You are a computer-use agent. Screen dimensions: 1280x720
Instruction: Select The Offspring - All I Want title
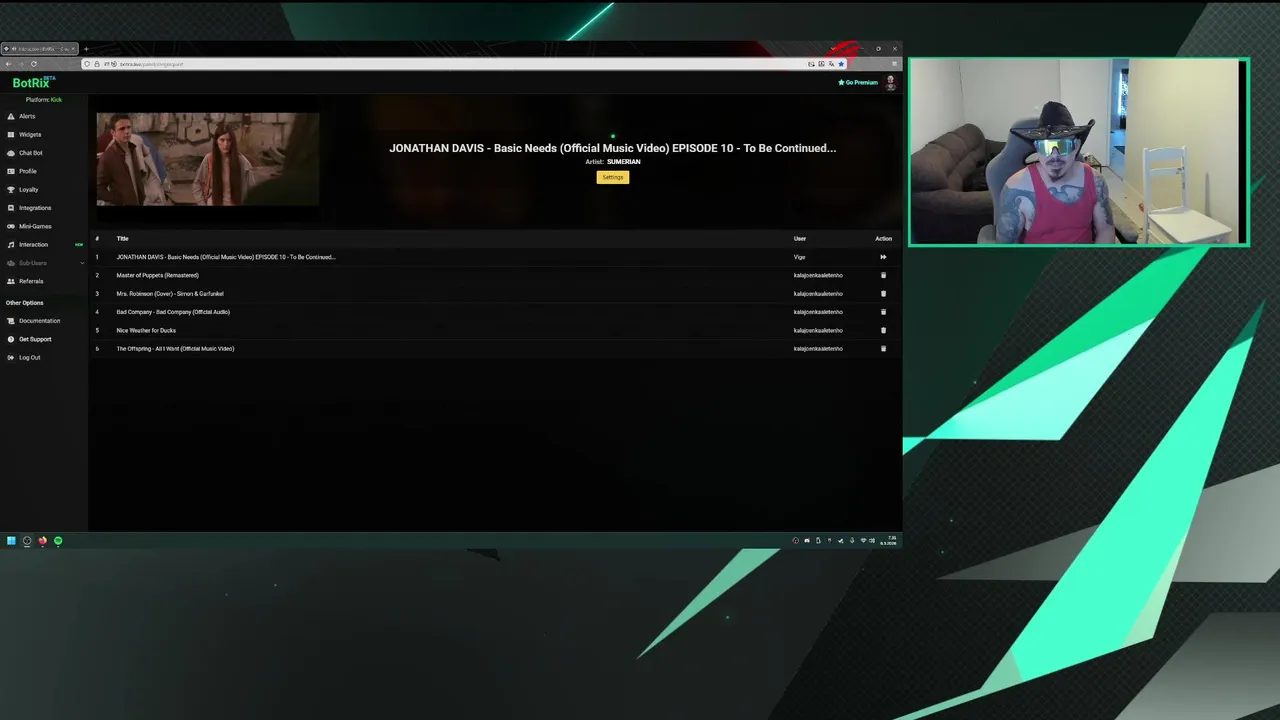pos(175,348)
